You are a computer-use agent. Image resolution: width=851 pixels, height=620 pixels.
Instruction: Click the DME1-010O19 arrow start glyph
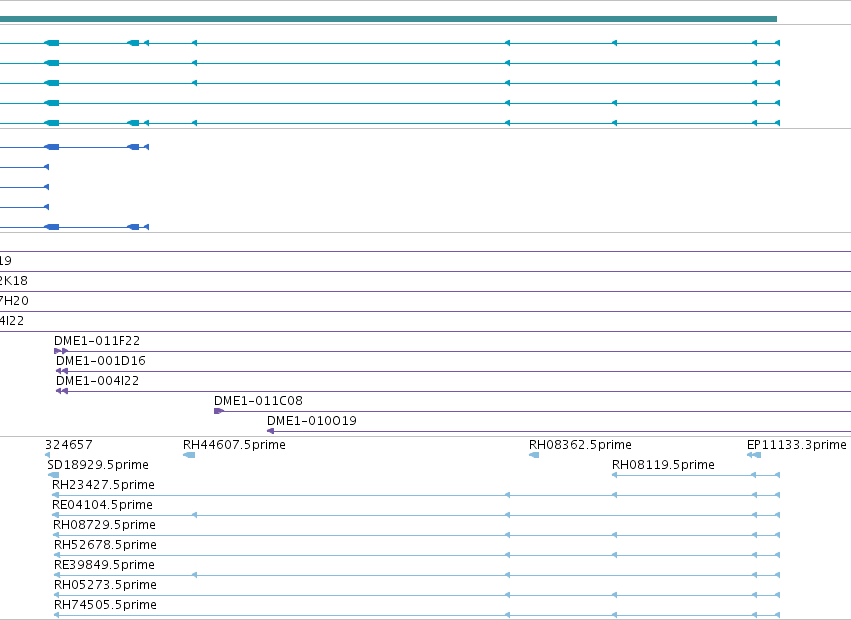[270, 431]
